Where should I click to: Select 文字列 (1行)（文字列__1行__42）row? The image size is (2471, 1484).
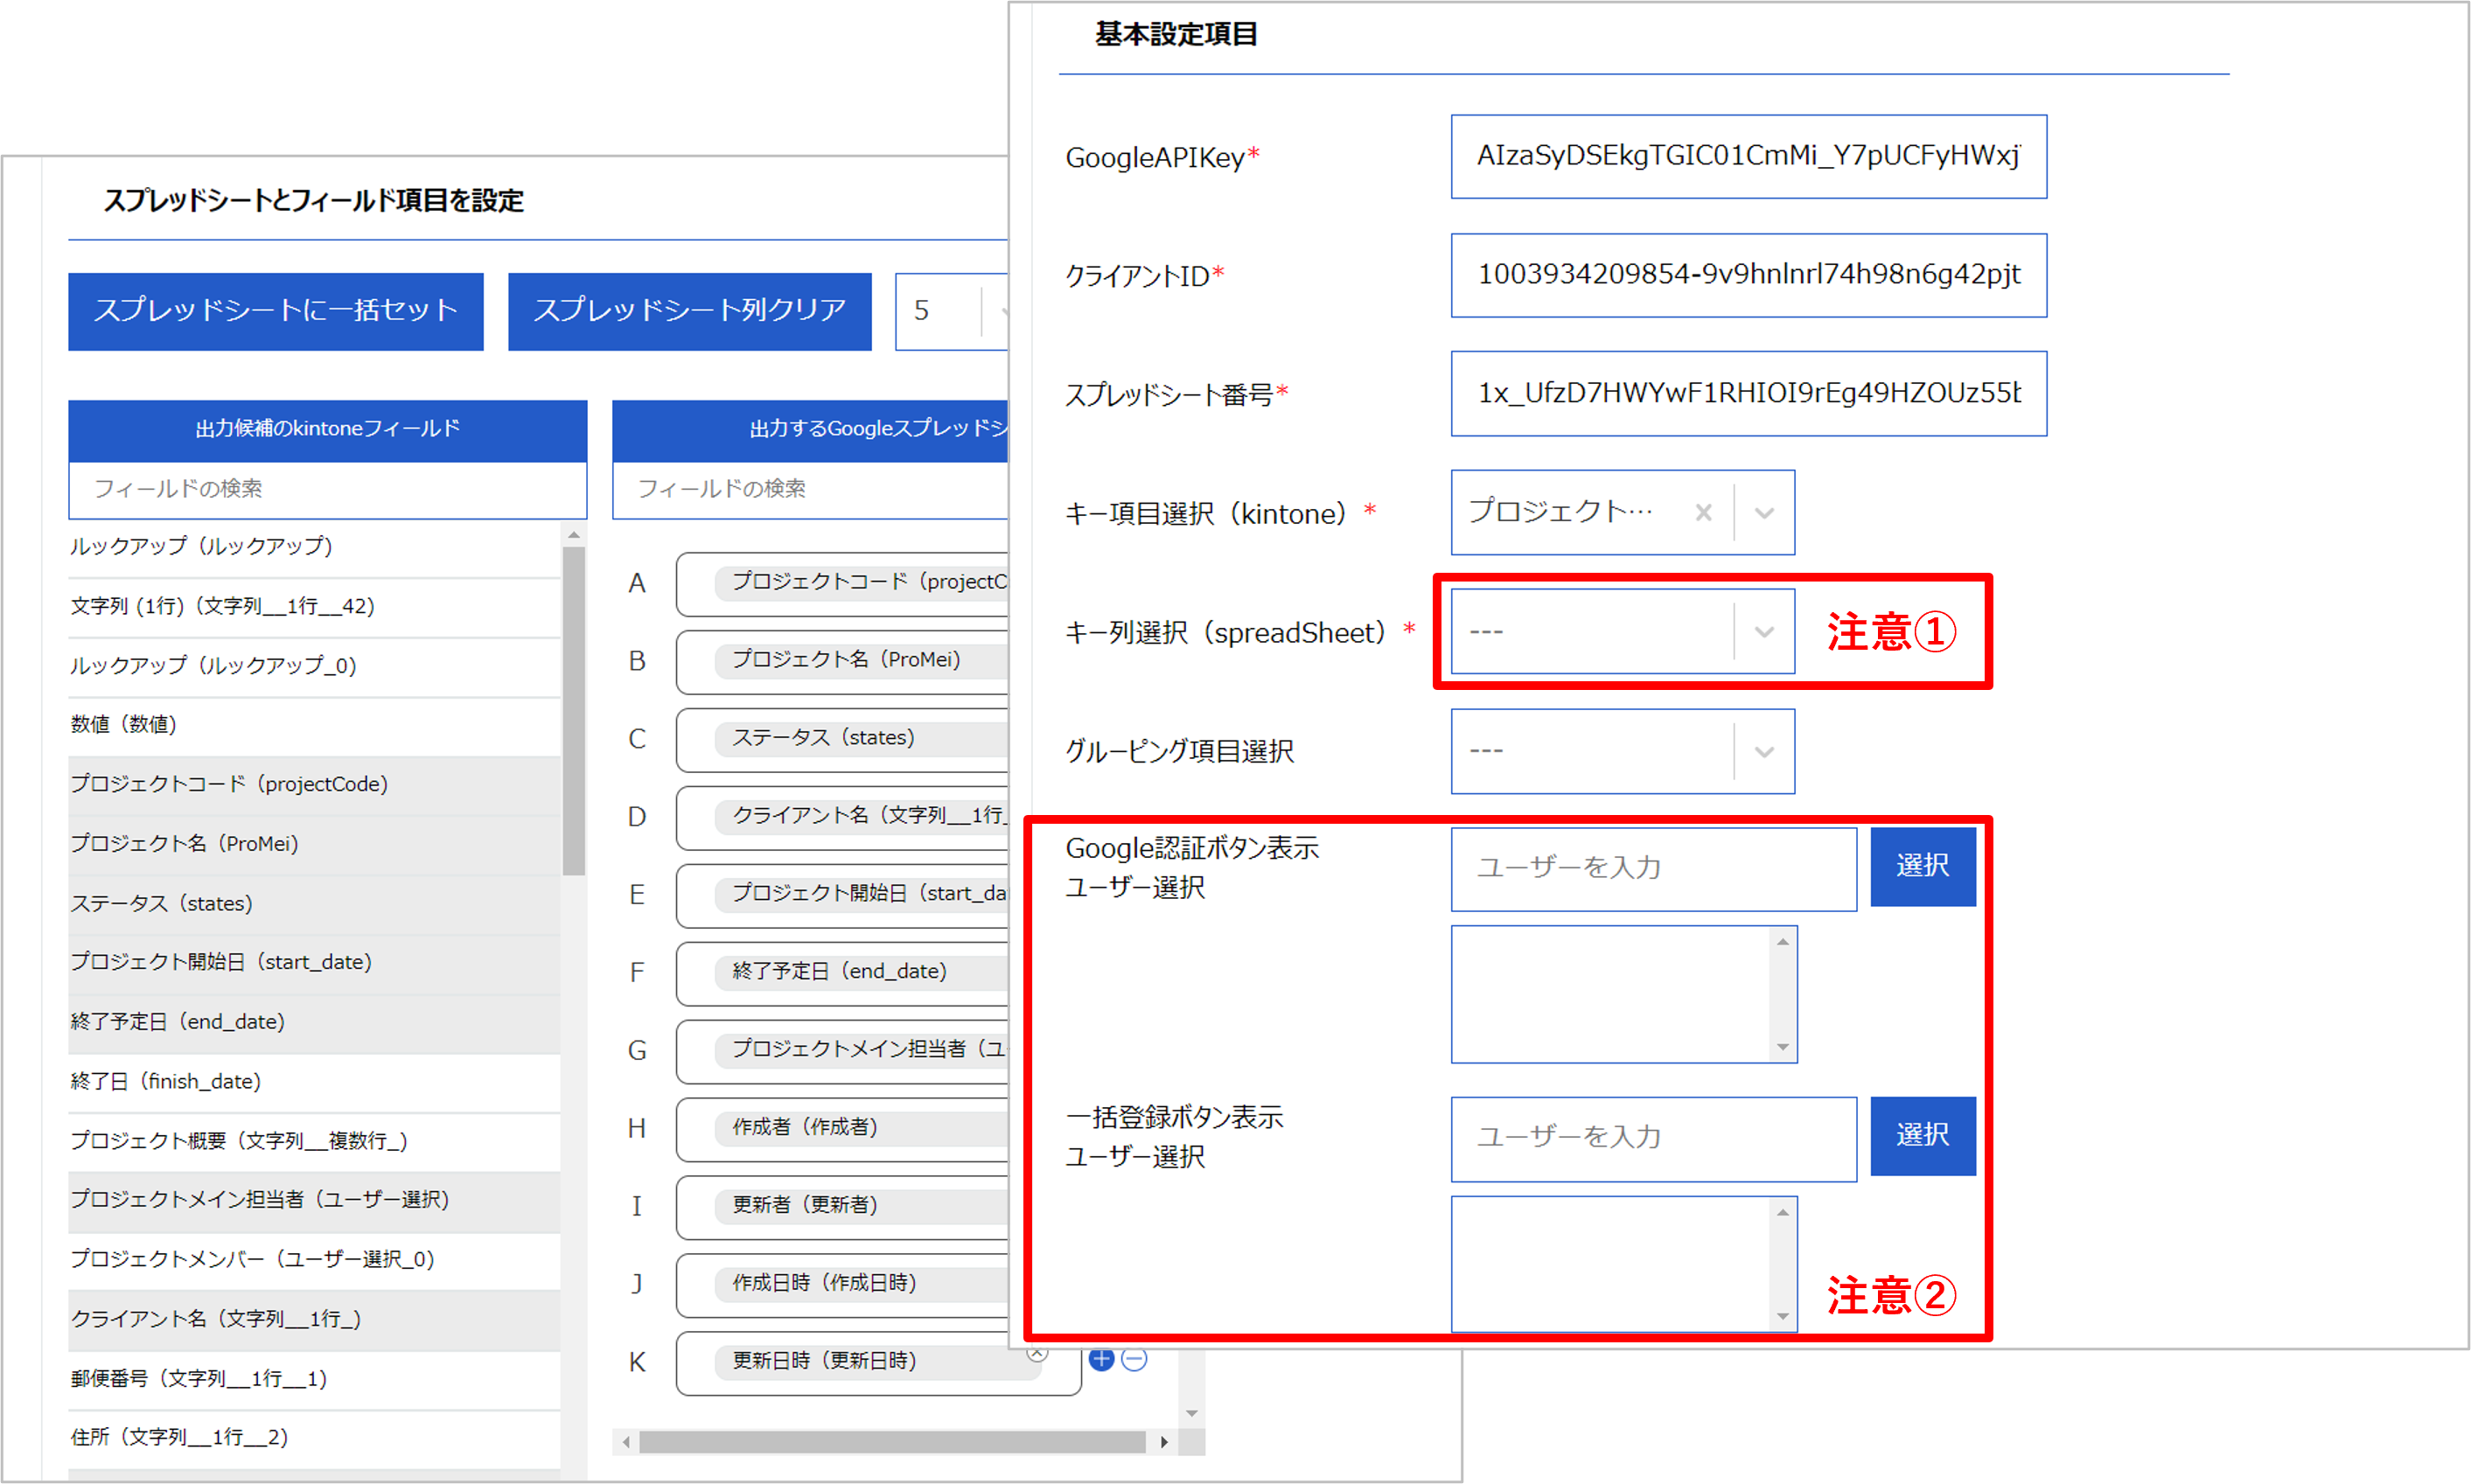coord(314,606)
